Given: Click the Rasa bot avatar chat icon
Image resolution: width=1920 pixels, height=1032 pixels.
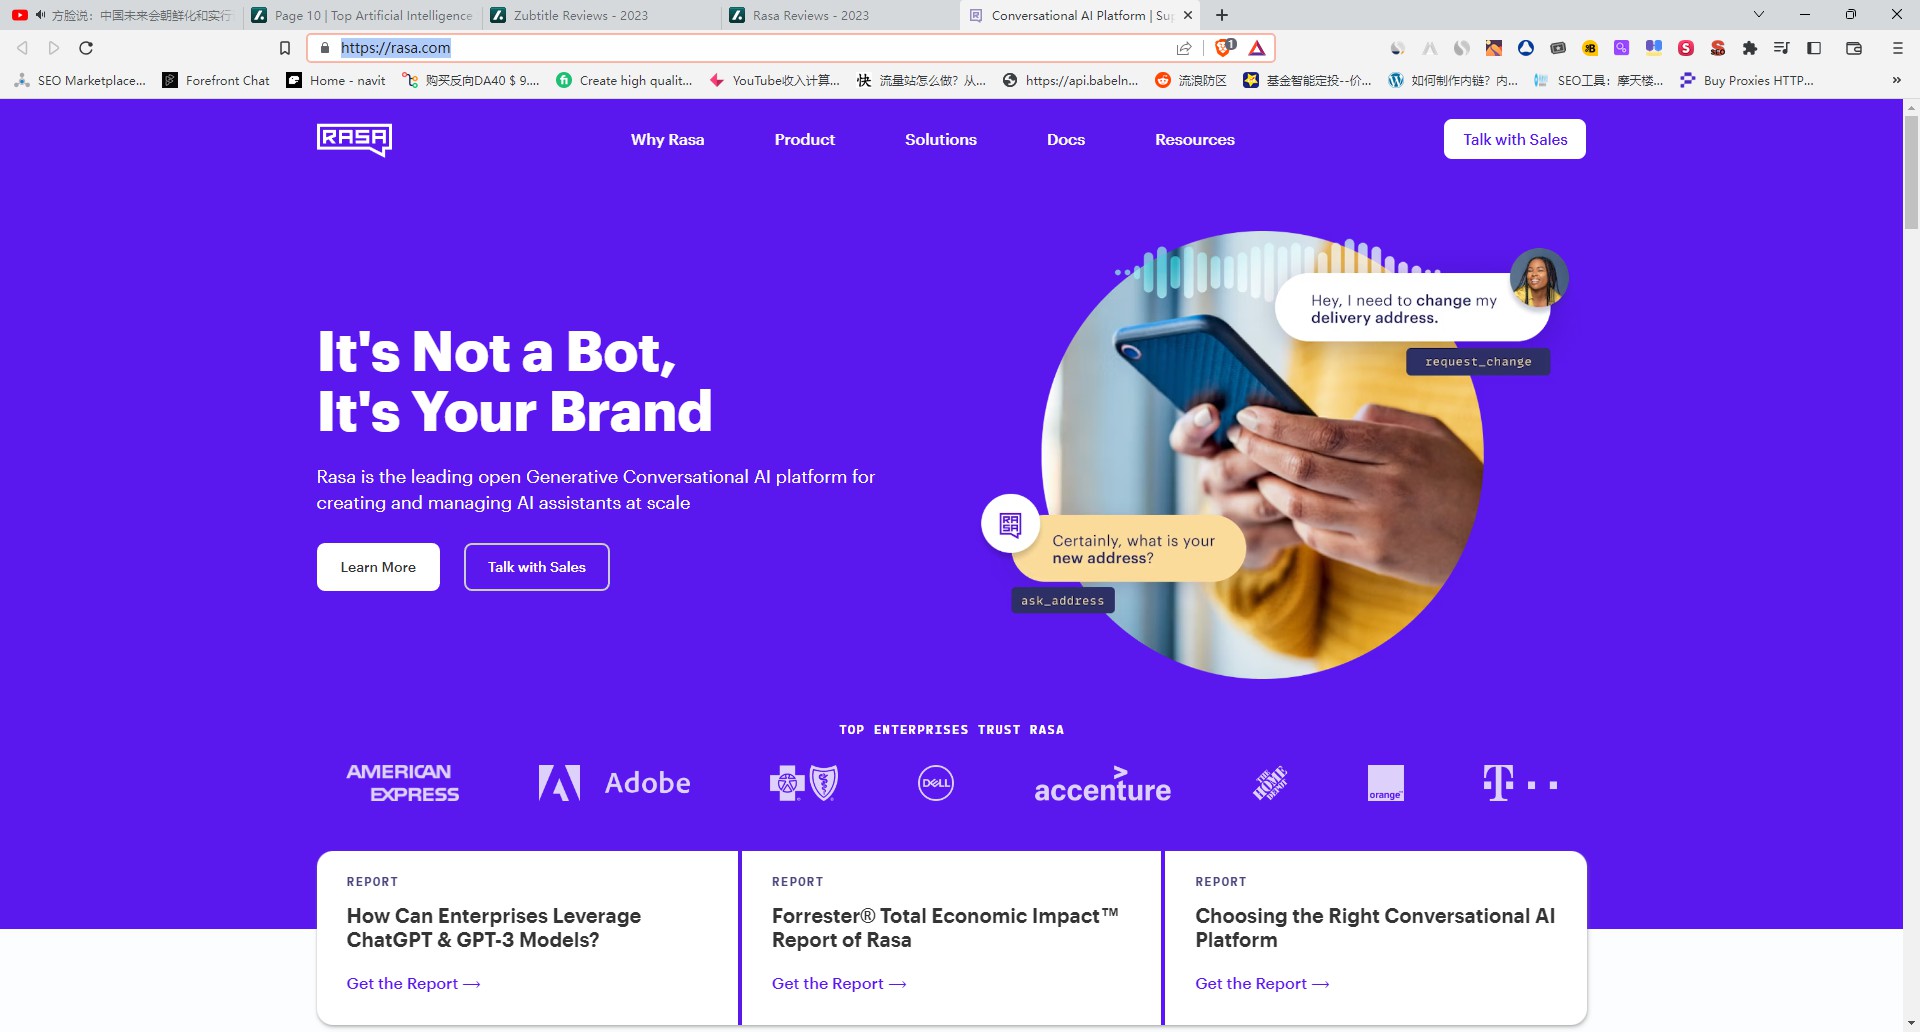Looking at the screenshot, I should (1010, 524).
